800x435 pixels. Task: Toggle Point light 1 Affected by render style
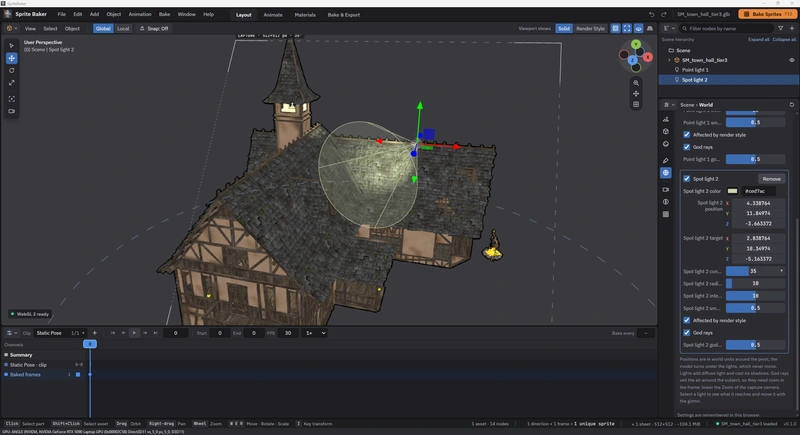coord(687,135)
